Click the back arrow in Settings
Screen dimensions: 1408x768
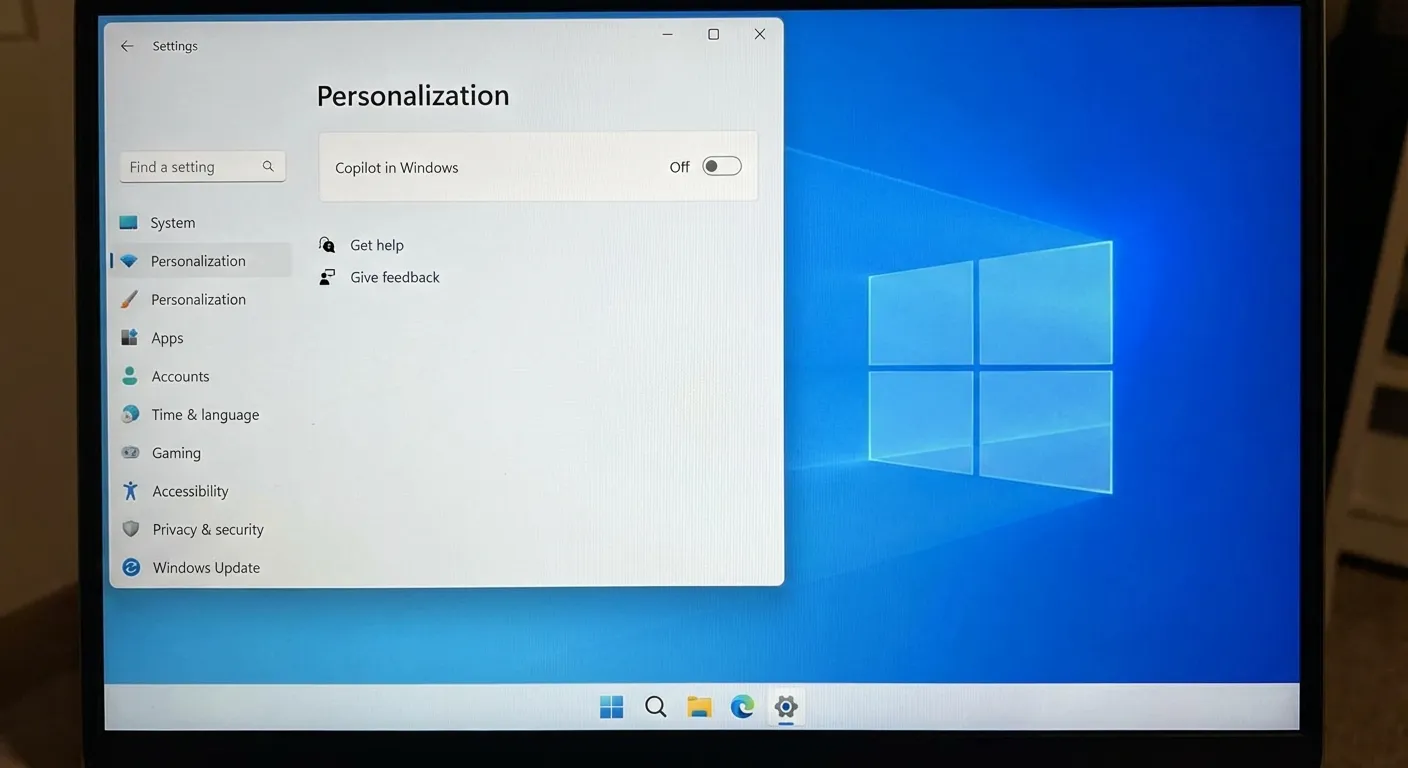pos(126,45)
